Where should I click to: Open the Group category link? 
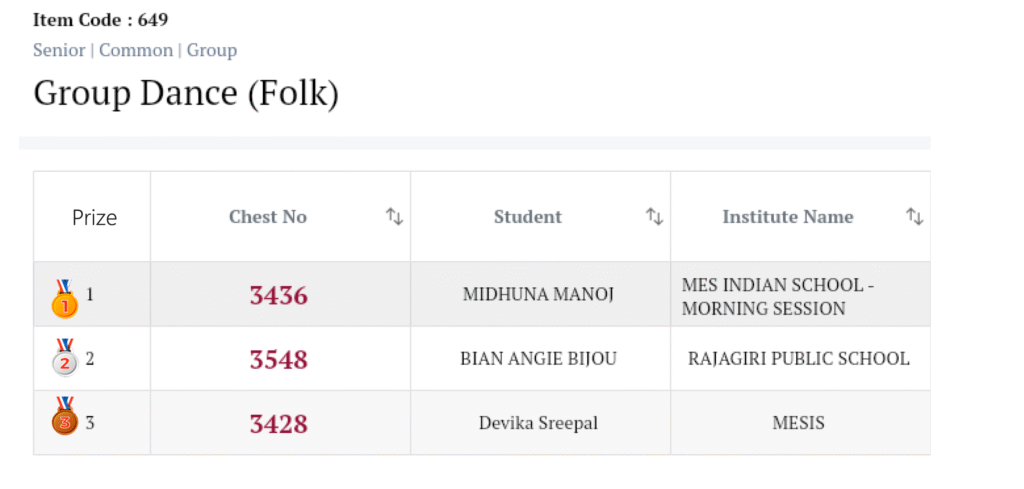coord(212,50)
